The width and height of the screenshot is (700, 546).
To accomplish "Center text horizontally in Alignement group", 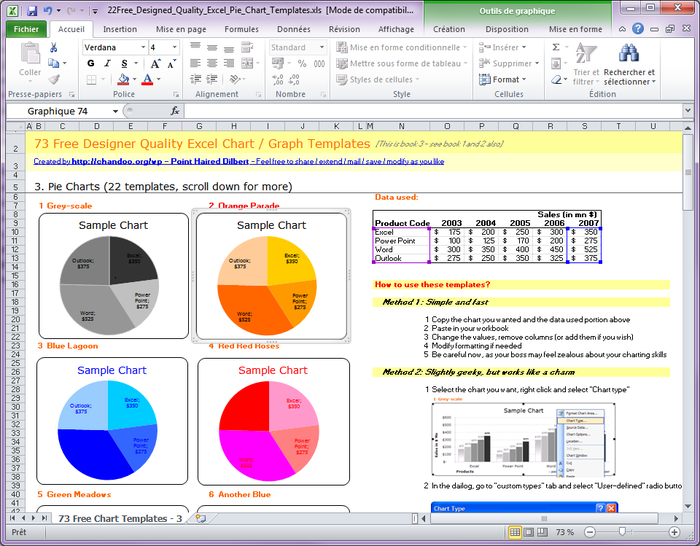I will tap(212, 63).
